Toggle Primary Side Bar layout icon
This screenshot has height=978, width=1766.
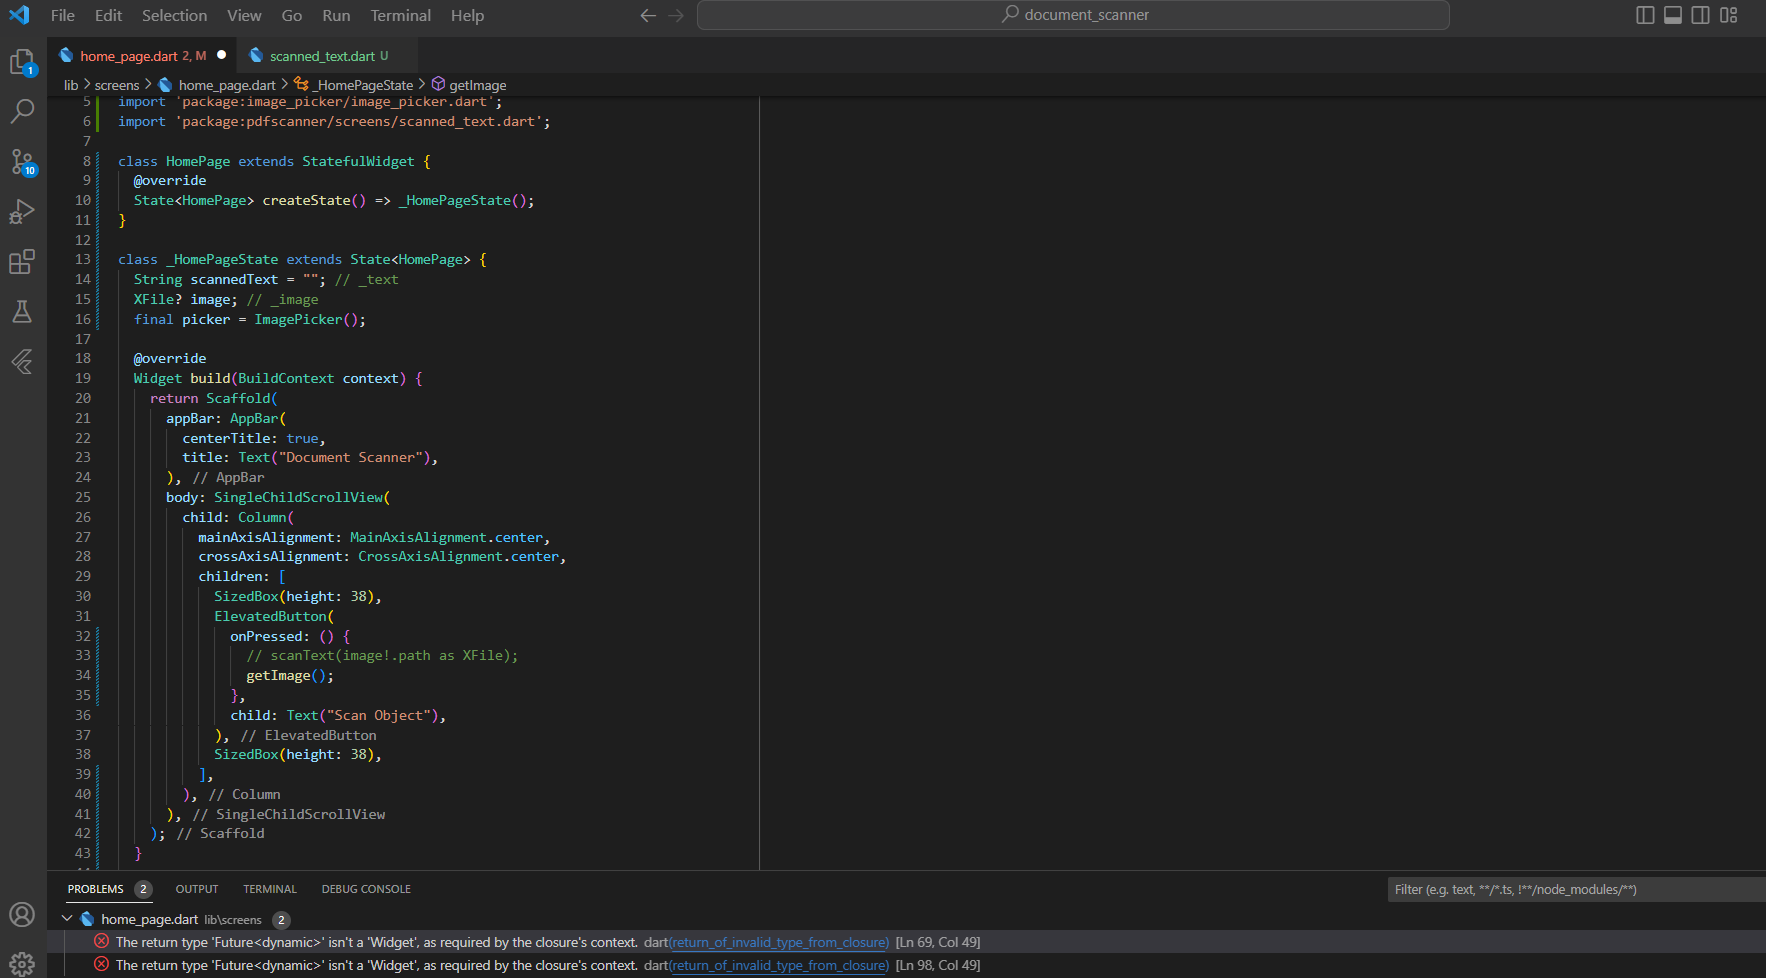point(1645,15)
